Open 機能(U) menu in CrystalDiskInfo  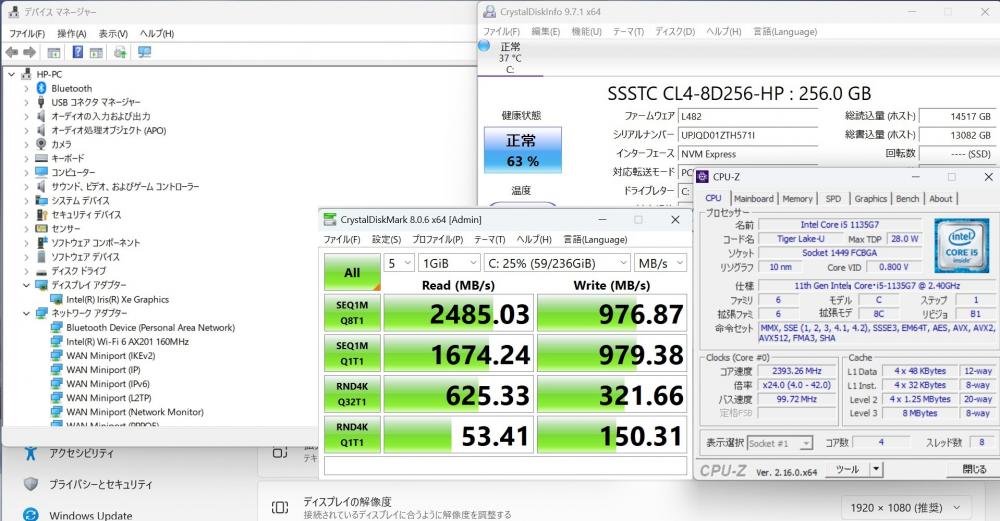tap(586, 31)
